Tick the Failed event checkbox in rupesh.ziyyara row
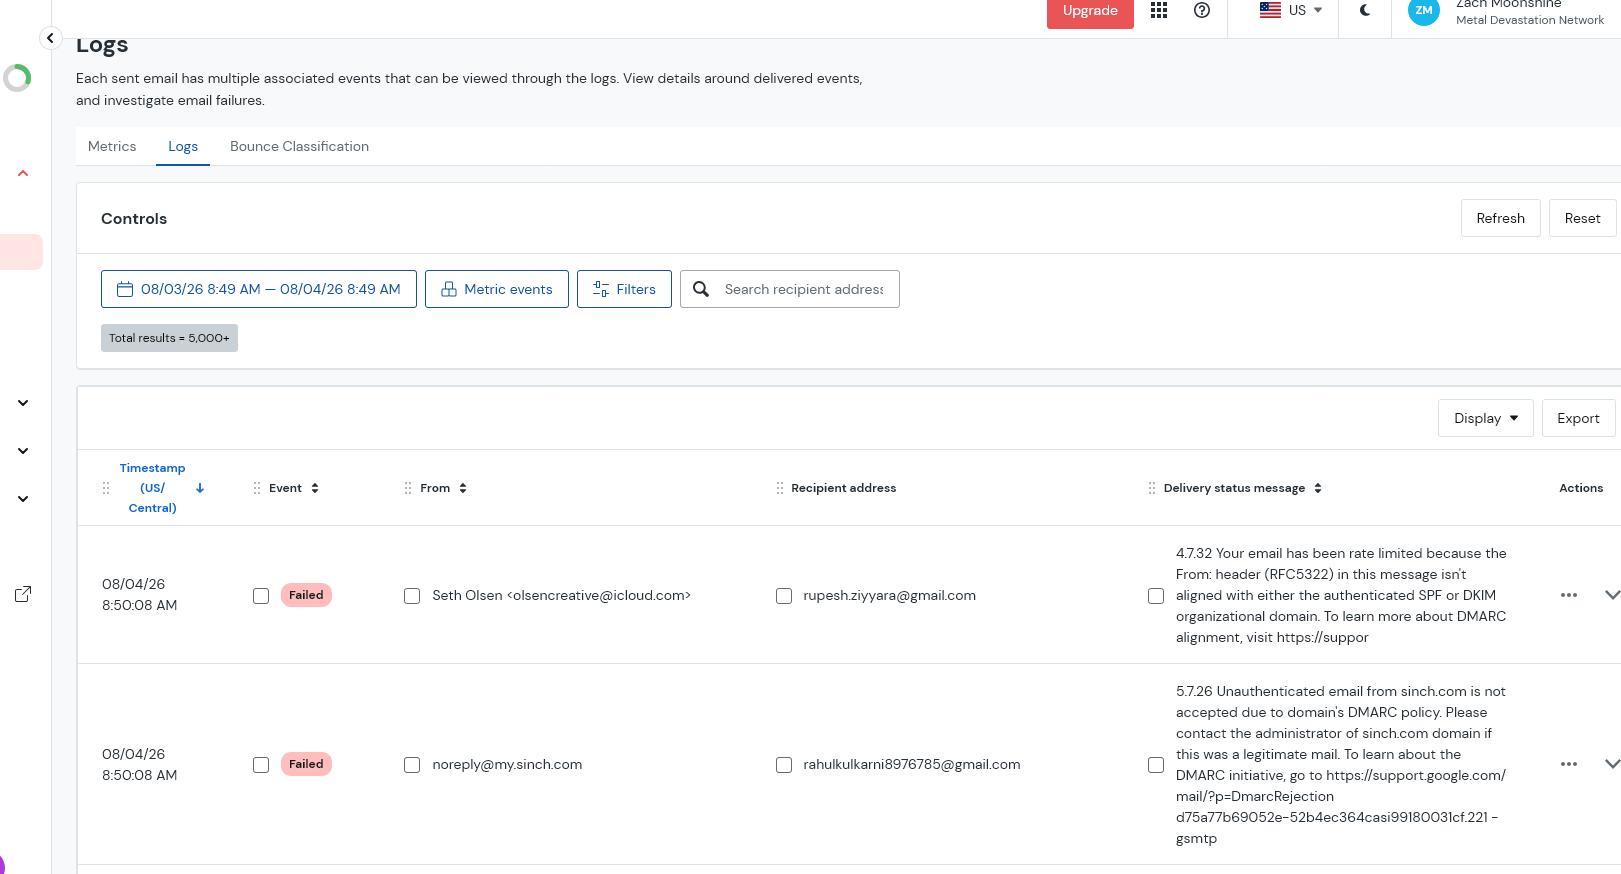The image size is (1621, 874). click(x=261, y=596)
